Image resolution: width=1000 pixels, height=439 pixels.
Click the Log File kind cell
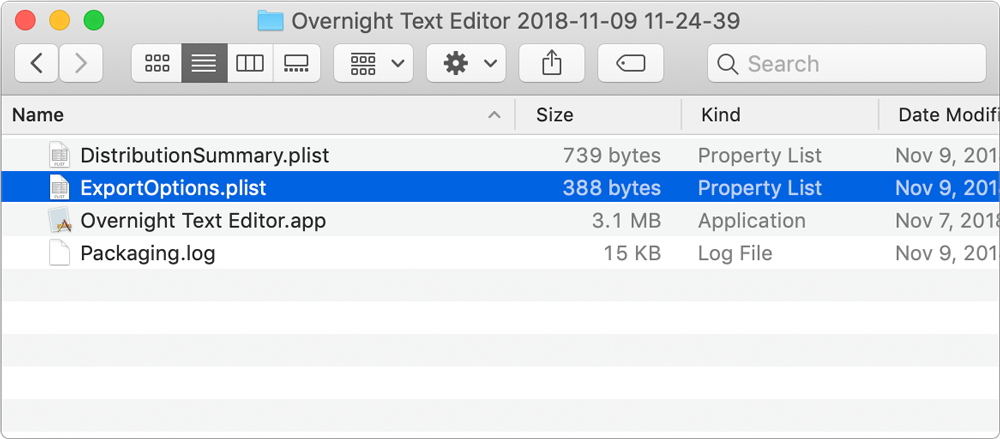[x=735, y=253]
